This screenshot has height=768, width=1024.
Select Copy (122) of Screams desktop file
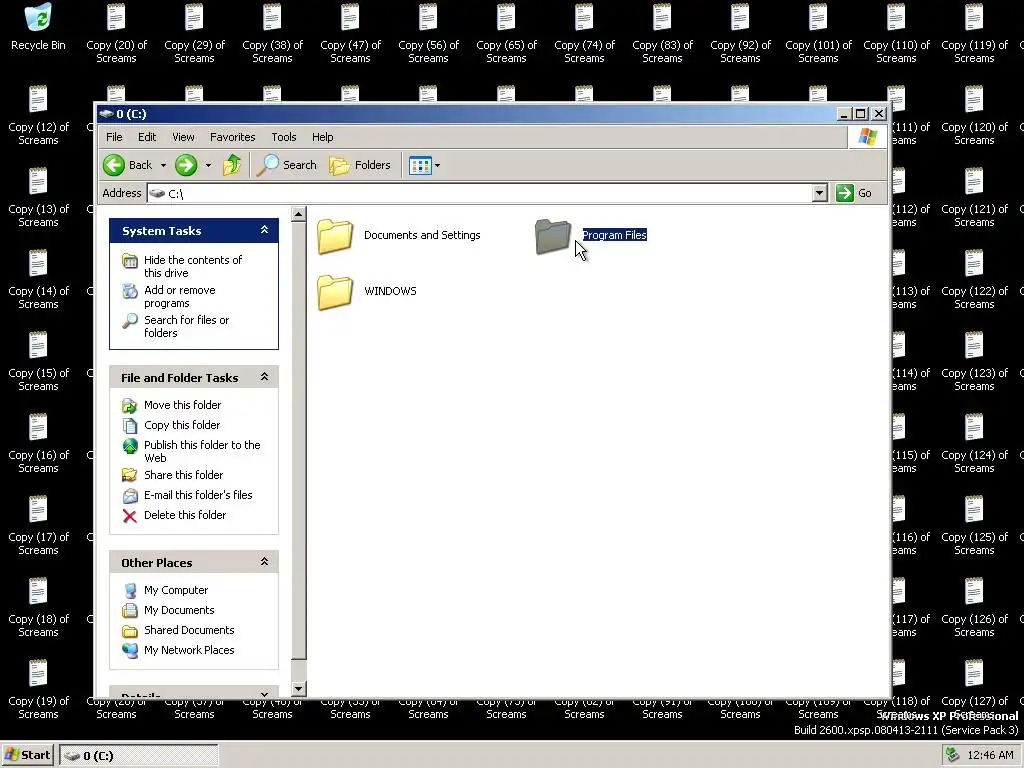pyautogui.click(x=974, y=280)
